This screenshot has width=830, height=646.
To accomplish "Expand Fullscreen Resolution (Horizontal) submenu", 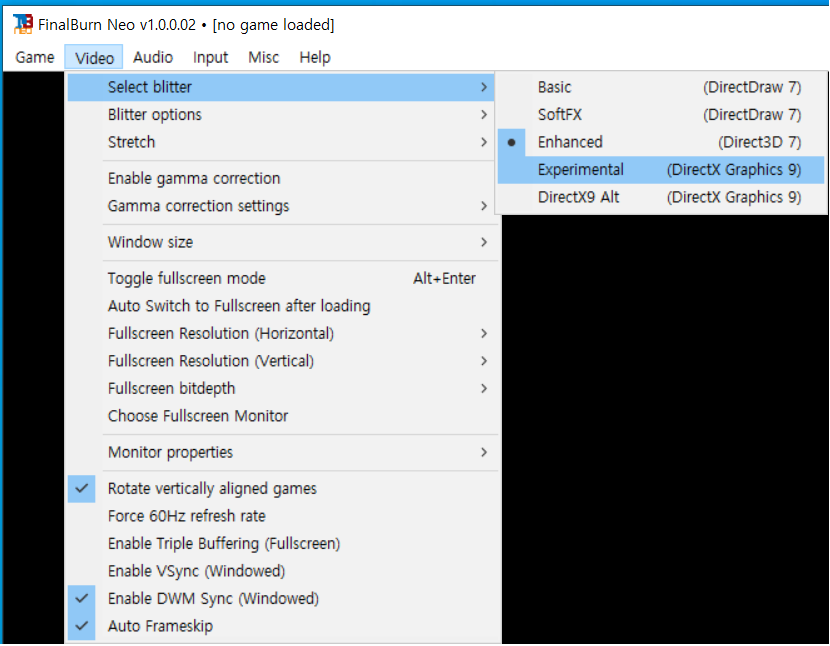I will click(x=281, y=334).
